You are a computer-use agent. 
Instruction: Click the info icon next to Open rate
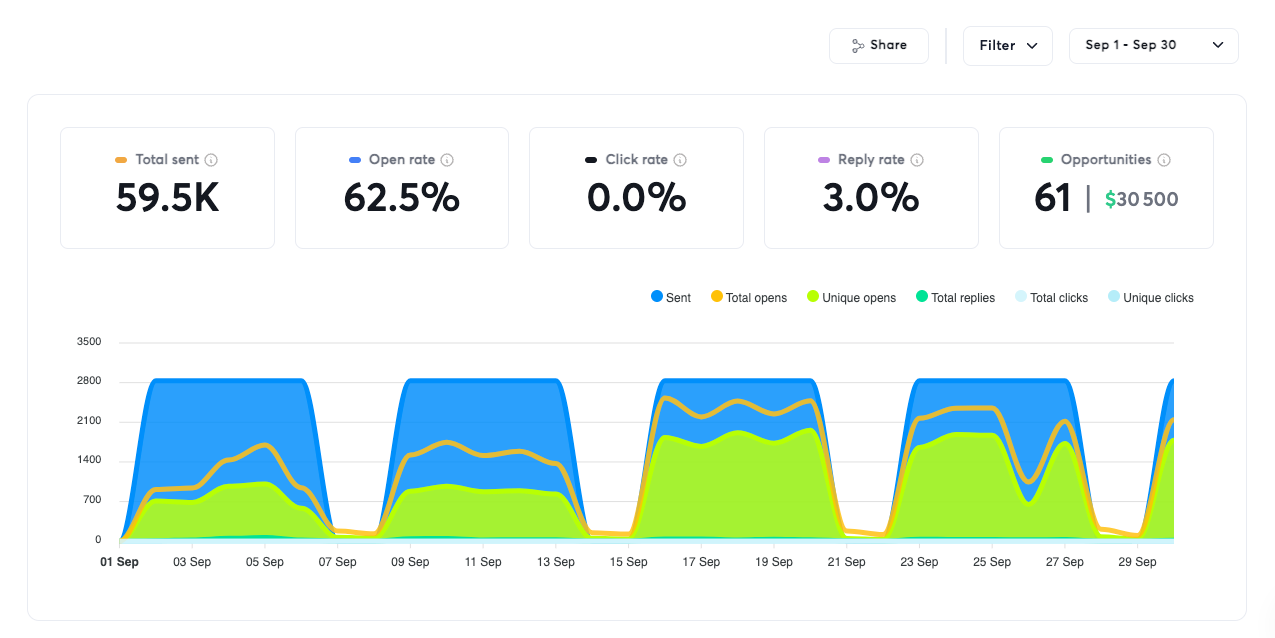[x=447, y=160]
